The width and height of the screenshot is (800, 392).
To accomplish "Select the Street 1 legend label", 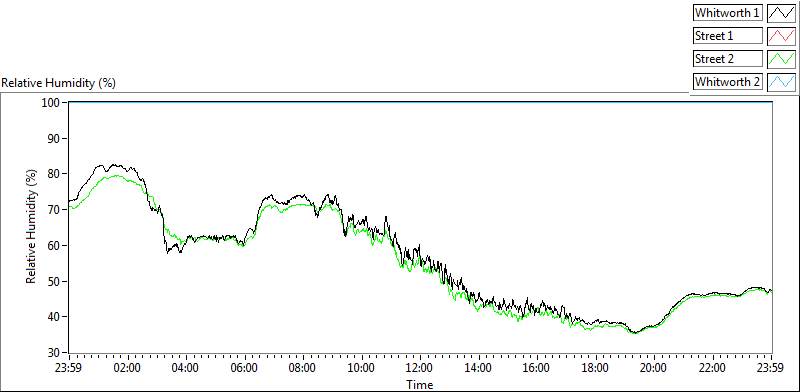I will (x=728, y=36).
